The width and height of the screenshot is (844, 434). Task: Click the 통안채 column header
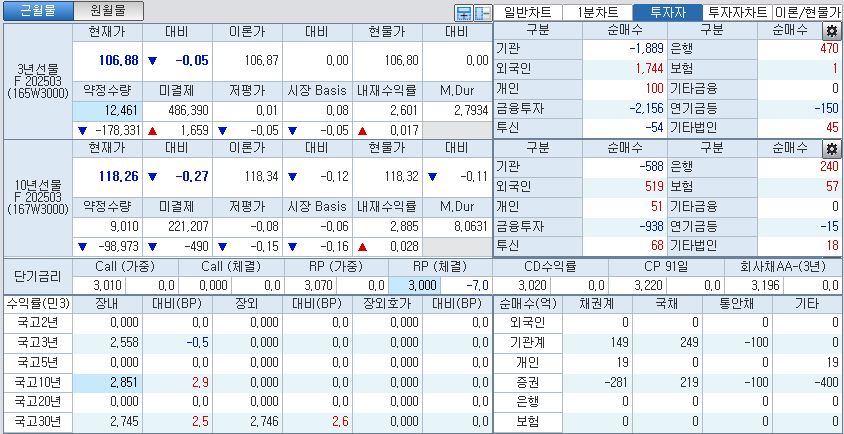[x=737, y=304]
